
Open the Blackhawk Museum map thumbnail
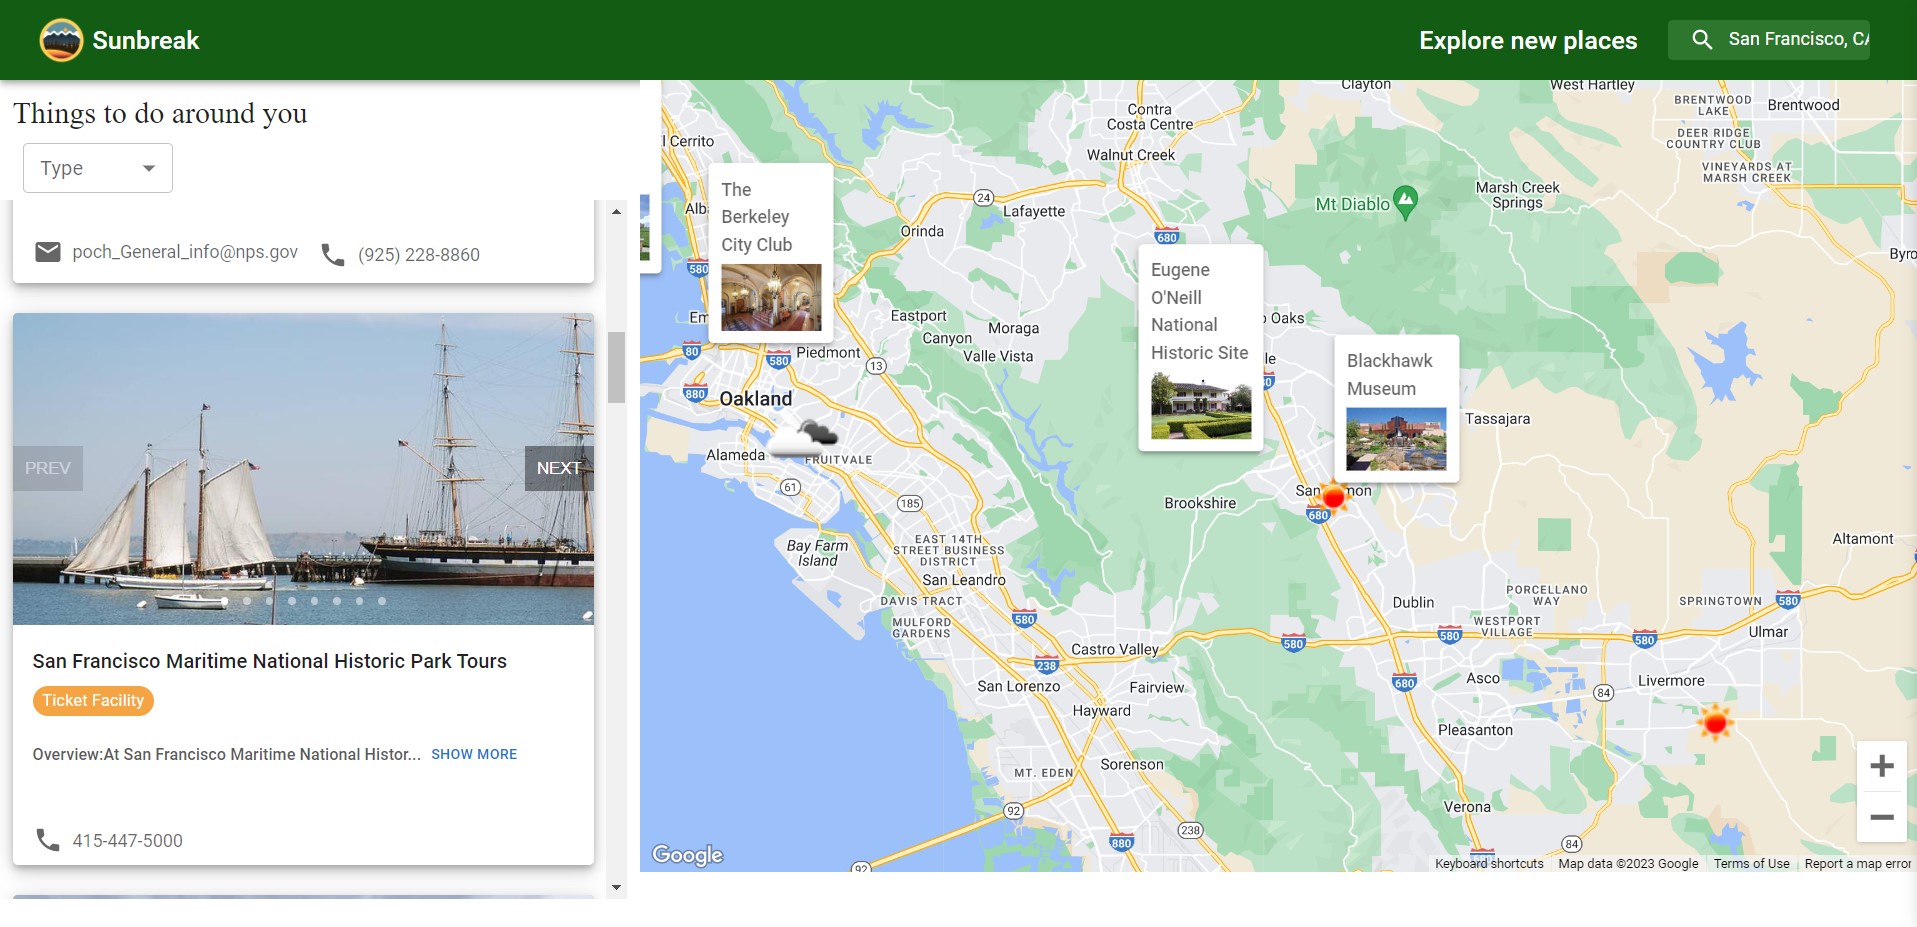point(1395,438)
